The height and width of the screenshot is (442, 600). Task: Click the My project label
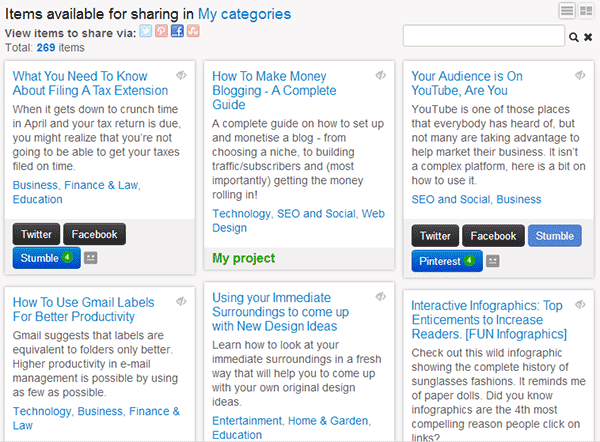[x=244, y=258]
